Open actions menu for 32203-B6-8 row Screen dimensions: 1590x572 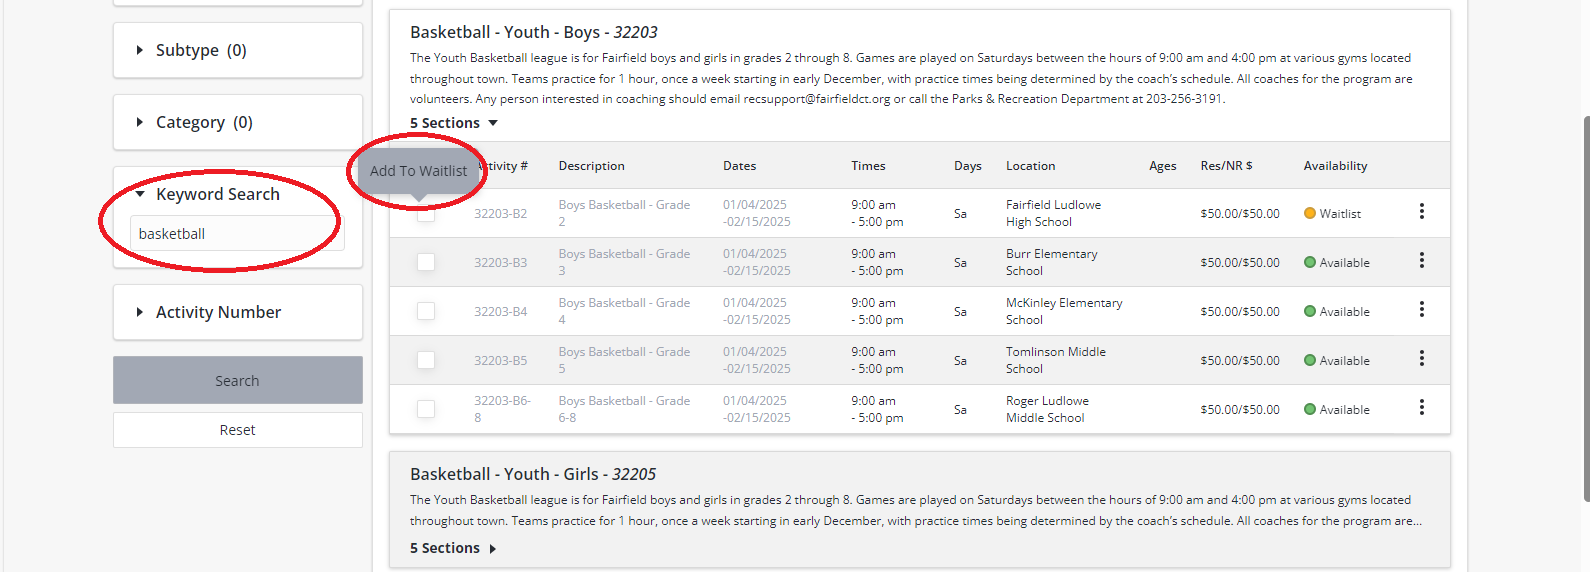tap(1421, 408)
